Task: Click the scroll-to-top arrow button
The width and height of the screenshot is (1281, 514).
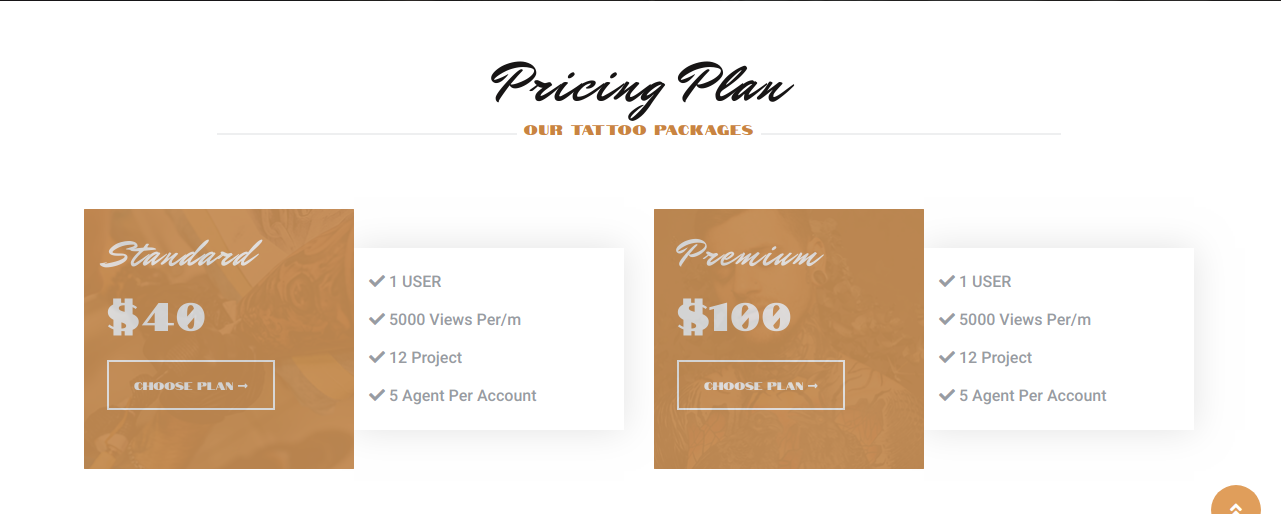Action: tap(1236, 503)
